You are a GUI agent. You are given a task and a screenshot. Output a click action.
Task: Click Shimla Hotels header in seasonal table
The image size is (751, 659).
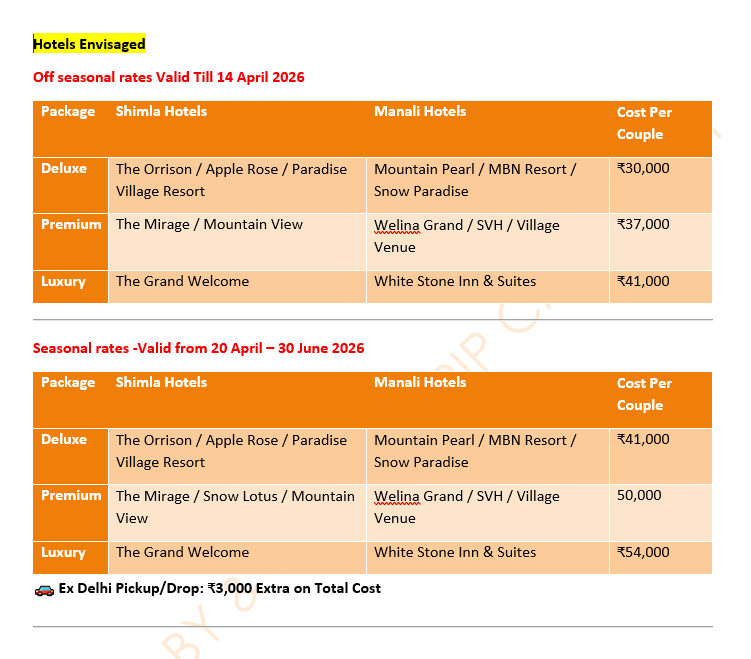pyautogui.click(x=161, y=383)
